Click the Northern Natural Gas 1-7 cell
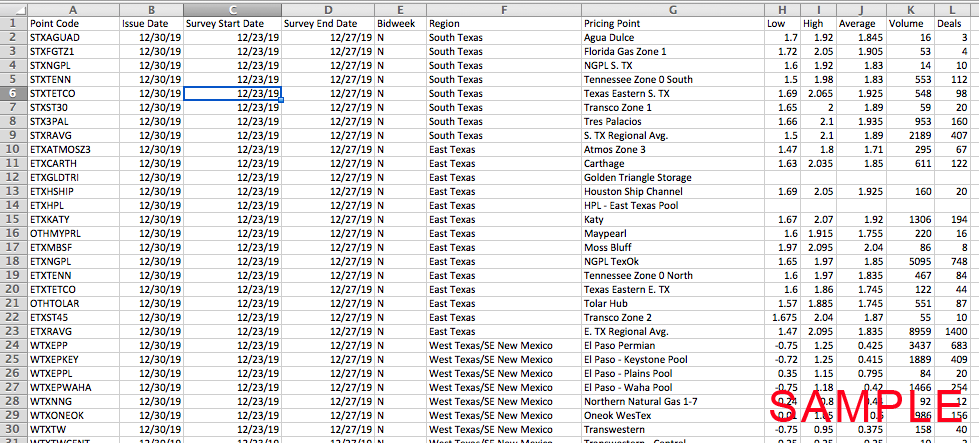Image resolution: width=979 pixels, height=443 pixels. tap(673, 401)
